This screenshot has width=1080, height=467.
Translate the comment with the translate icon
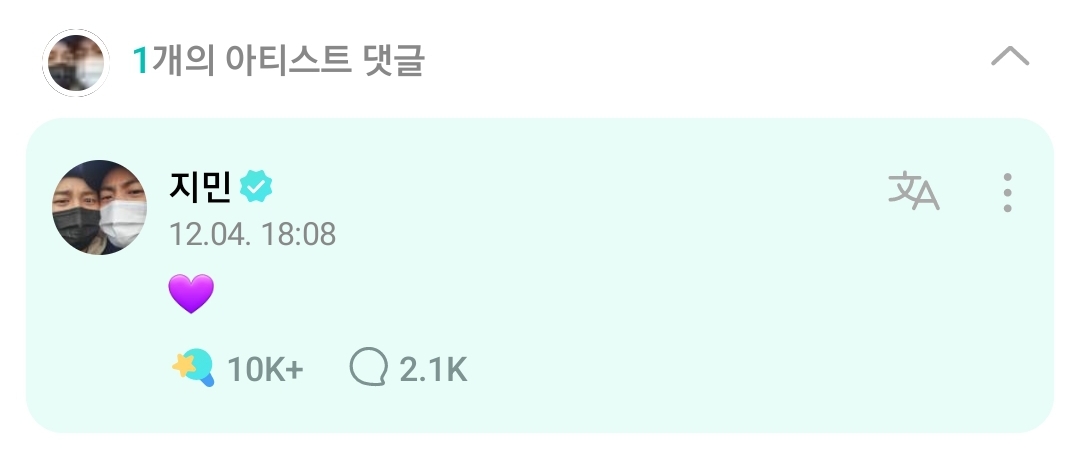pyautogui.click(x=913, y=191)
